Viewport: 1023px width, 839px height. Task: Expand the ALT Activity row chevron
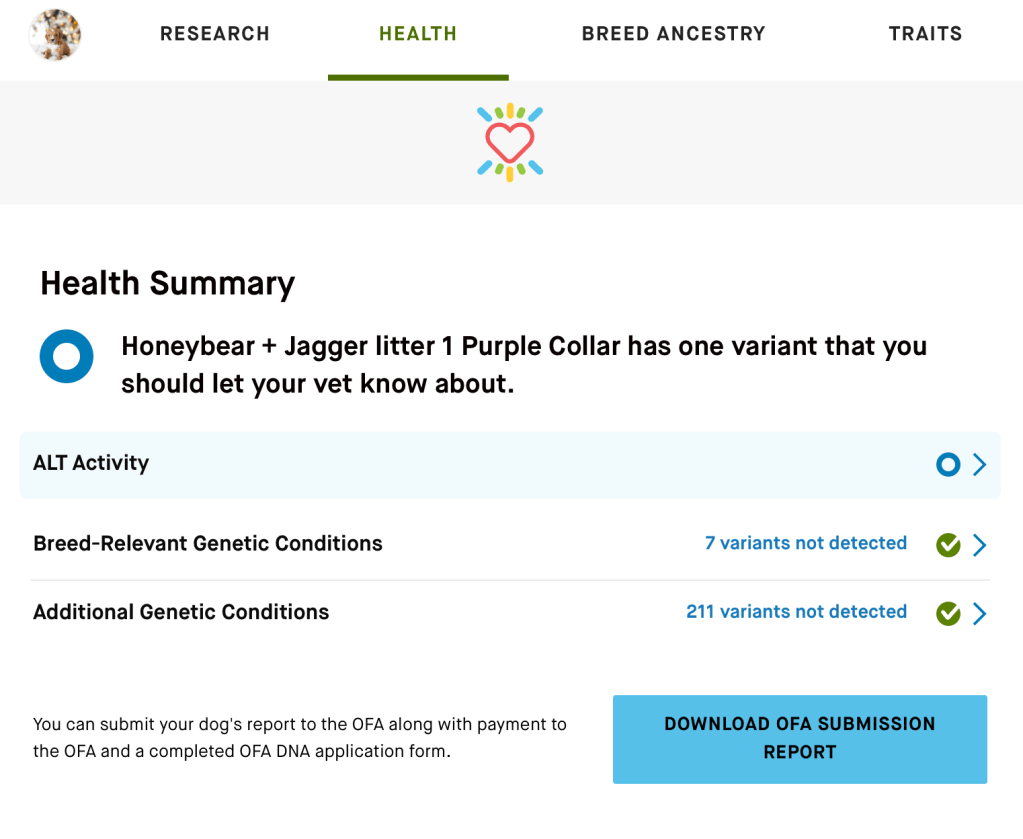pyautogui.click(x=980, y=465)
